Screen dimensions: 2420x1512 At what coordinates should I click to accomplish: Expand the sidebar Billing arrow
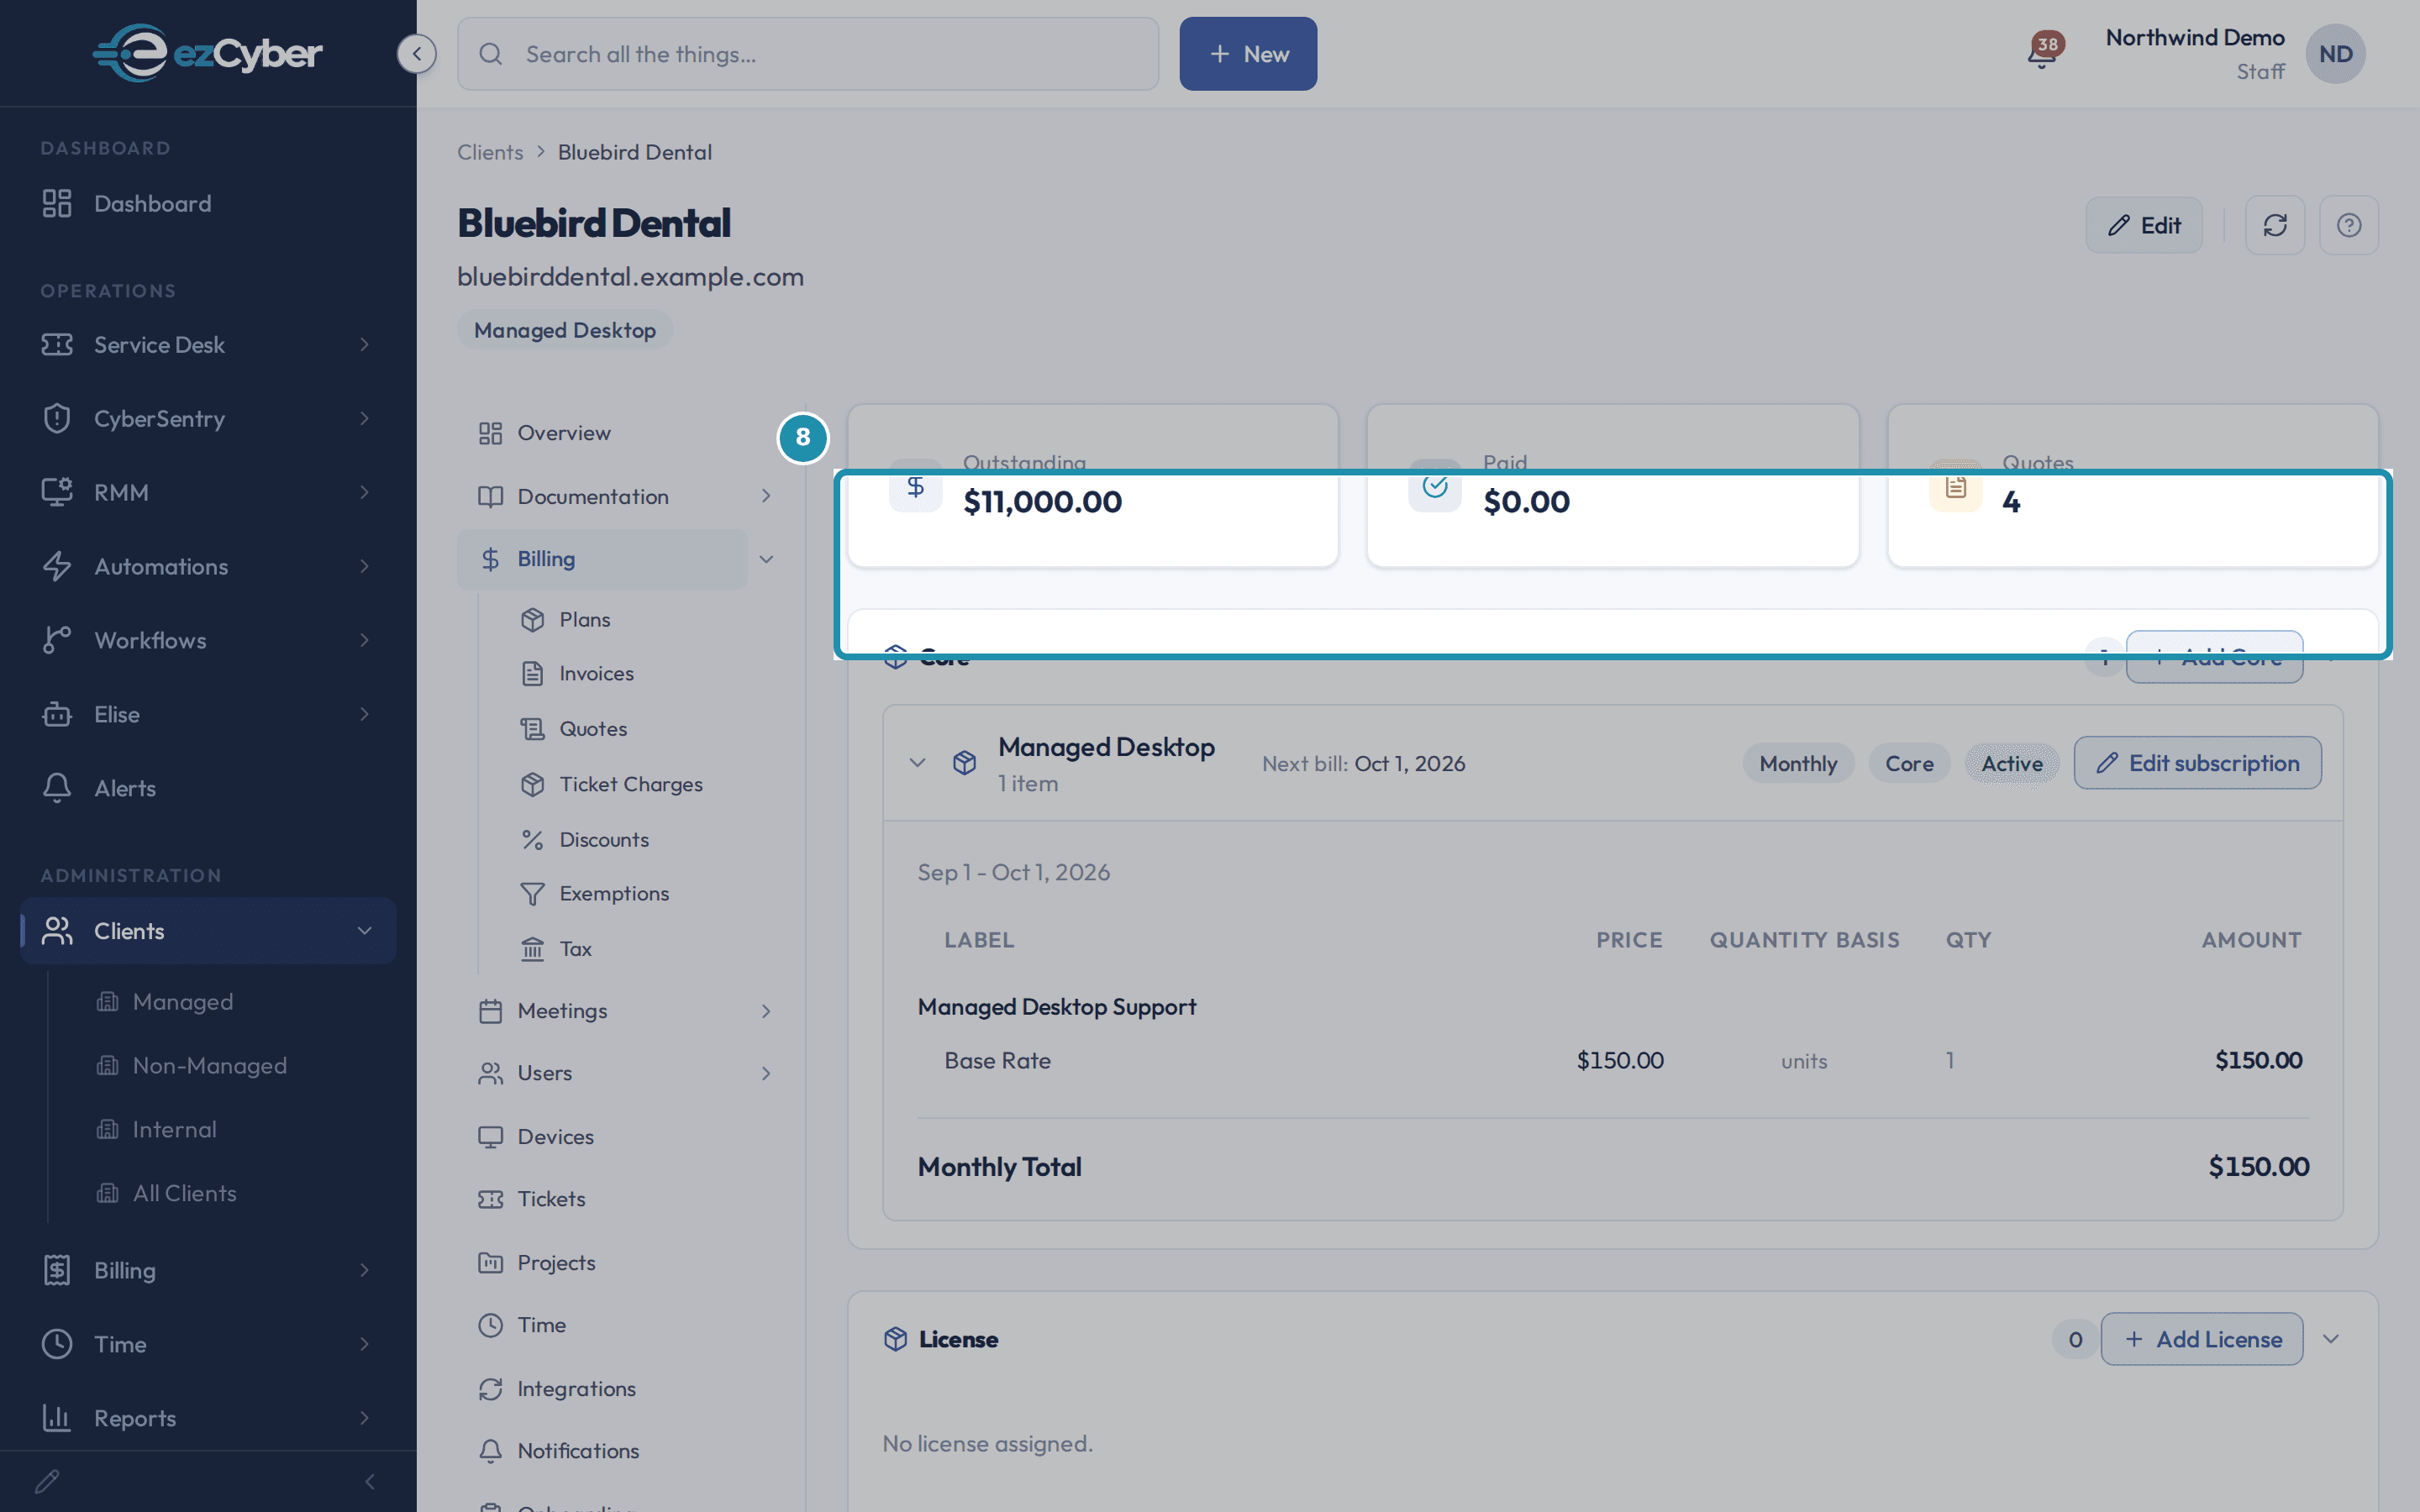(364, 1271)
